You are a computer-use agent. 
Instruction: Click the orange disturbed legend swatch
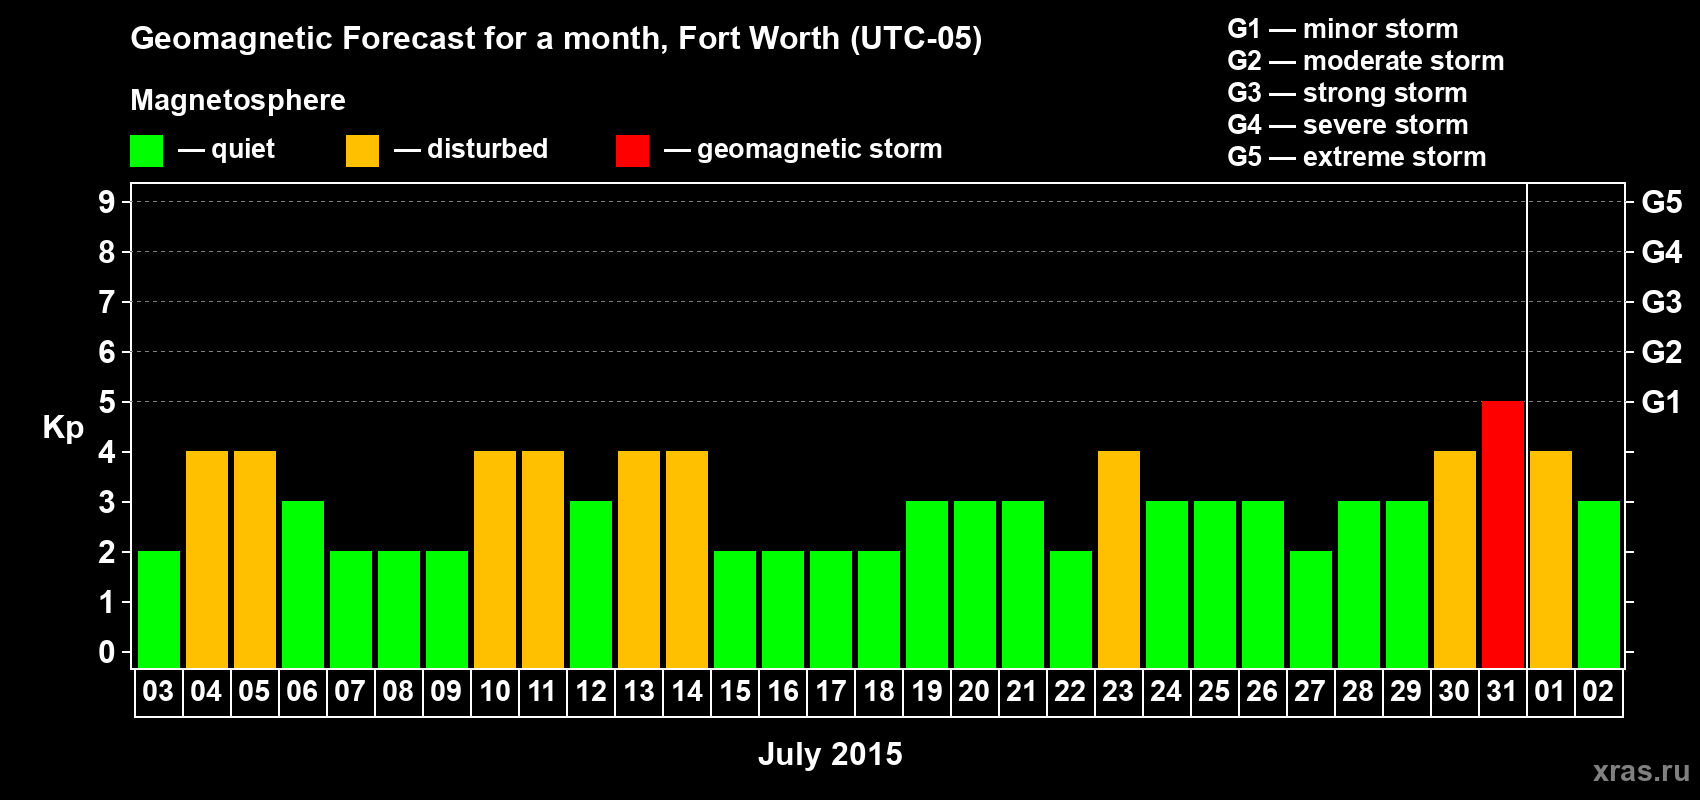362,151
